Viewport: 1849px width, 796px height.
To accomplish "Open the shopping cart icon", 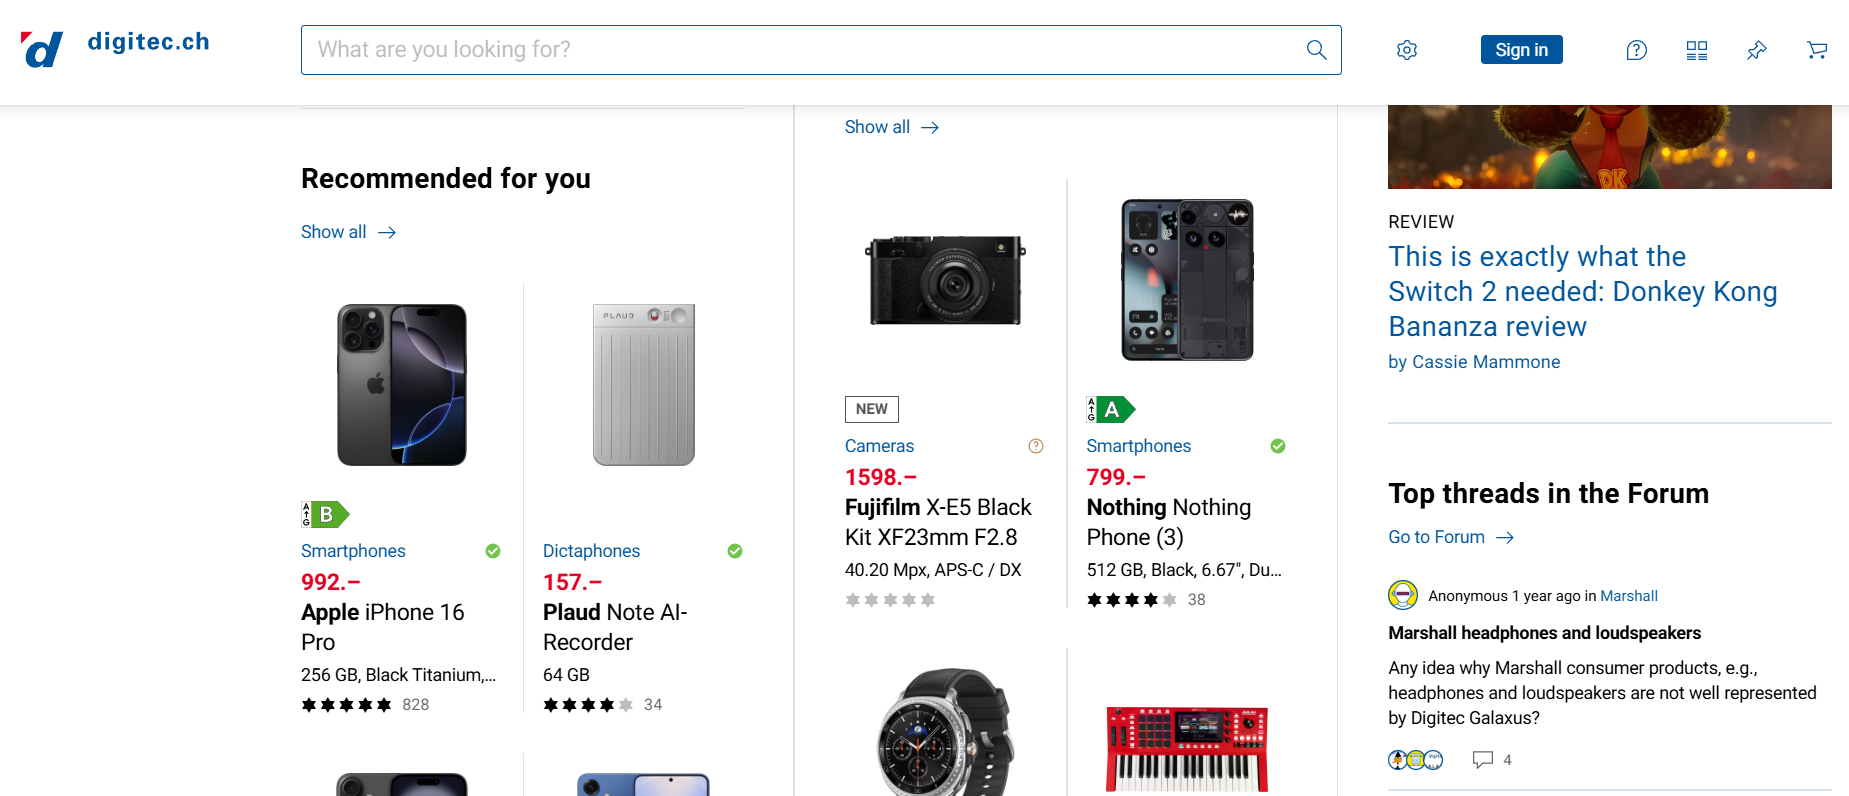I will point(1817,50).
